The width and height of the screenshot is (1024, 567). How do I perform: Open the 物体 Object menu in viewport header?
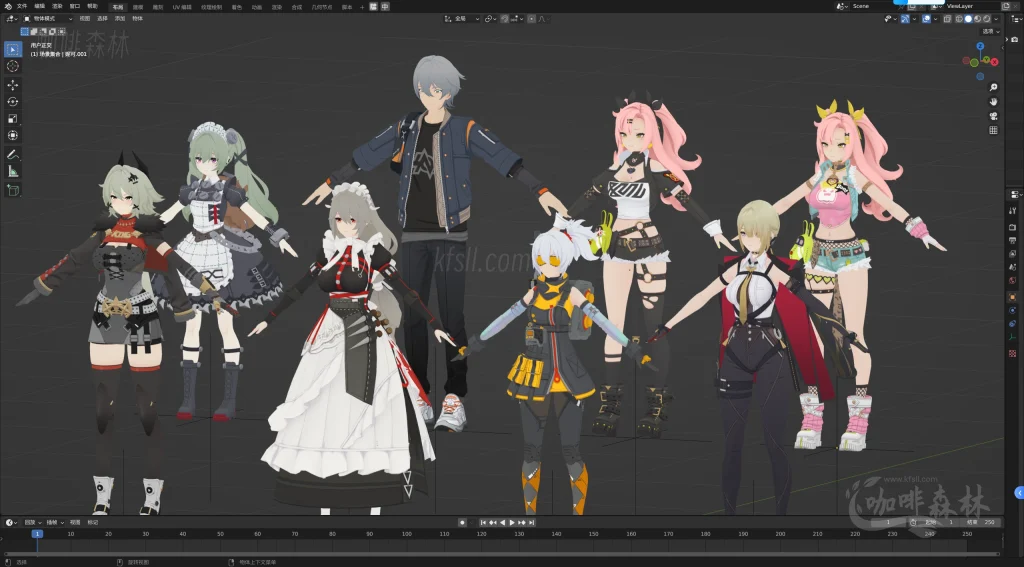click(x=138, y=19)
